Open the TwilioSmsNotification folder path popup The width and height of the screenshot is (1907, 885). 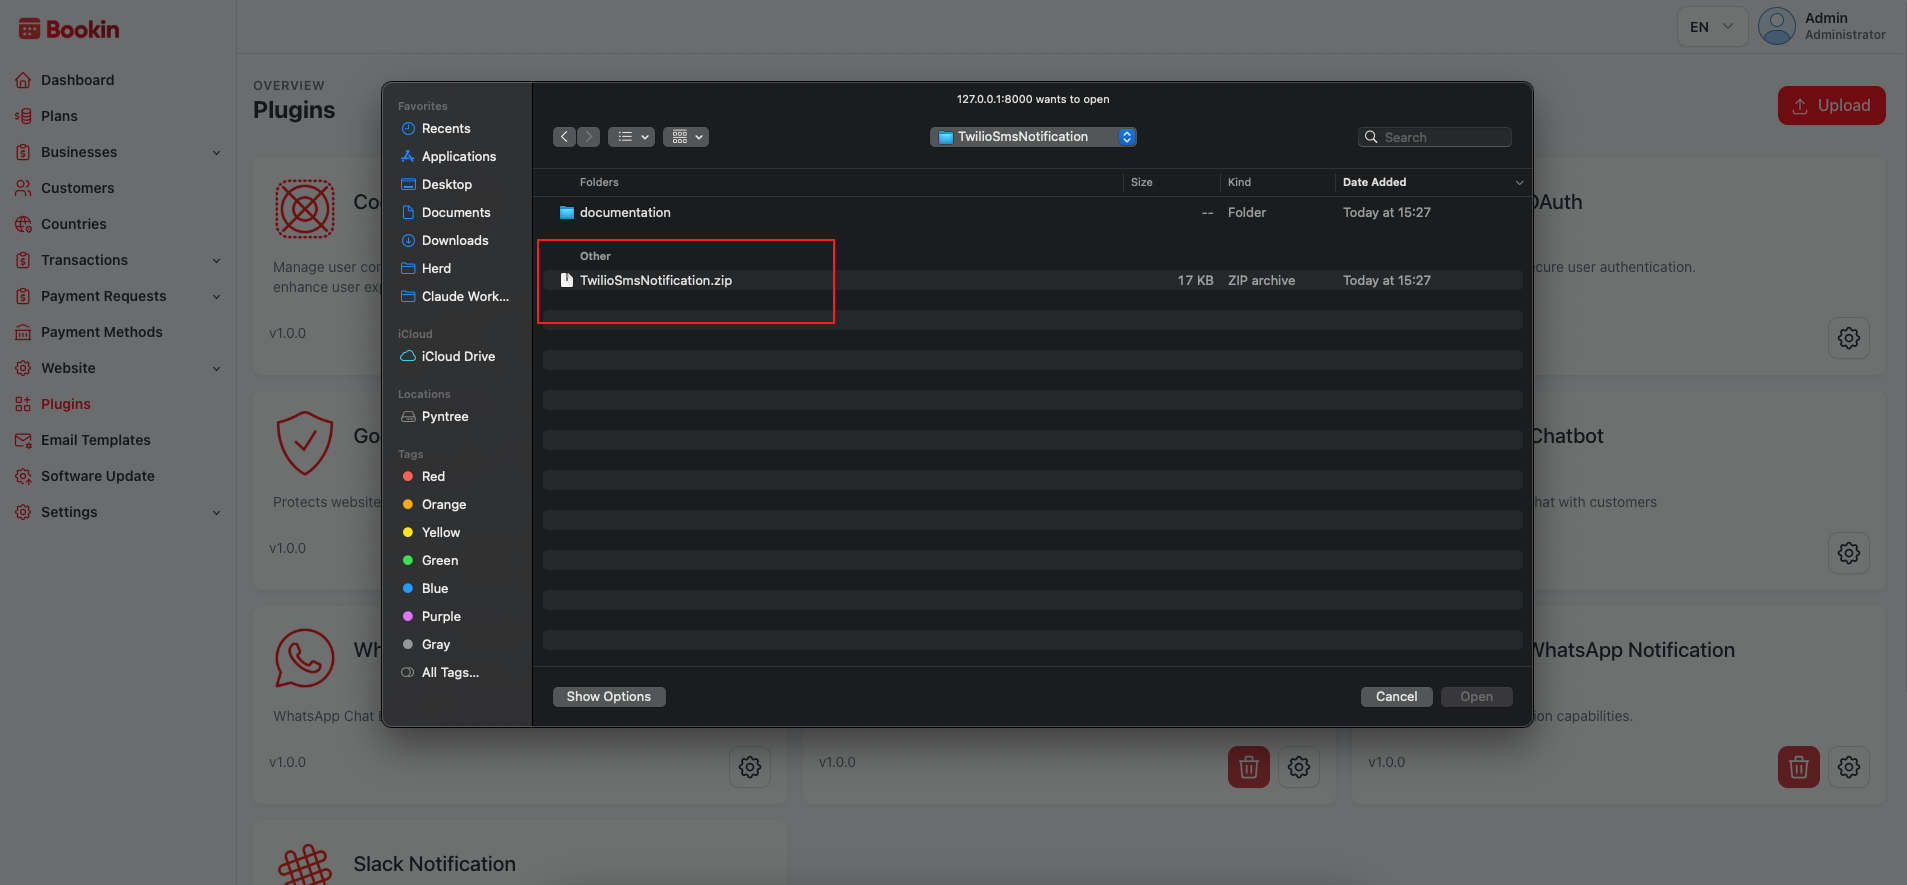(x=1033, y=137)
